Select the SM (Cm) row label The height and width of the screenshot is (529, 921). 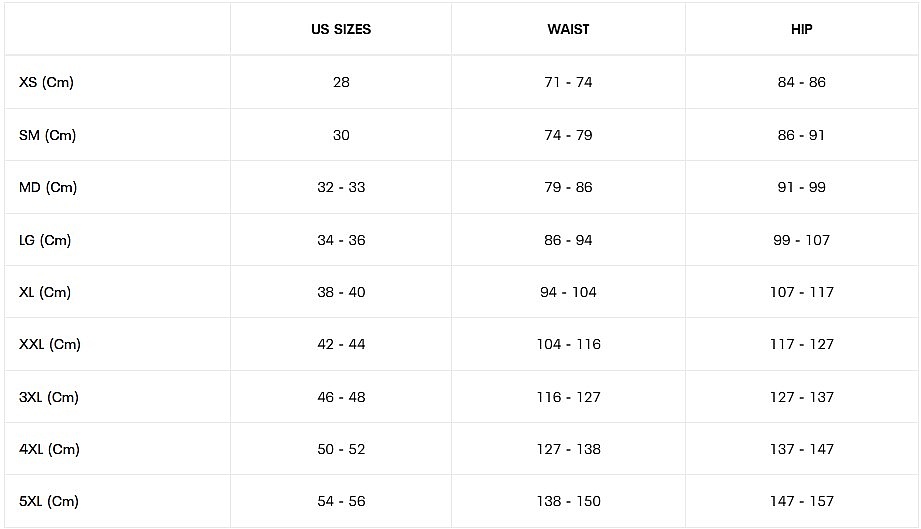(47, 135)
